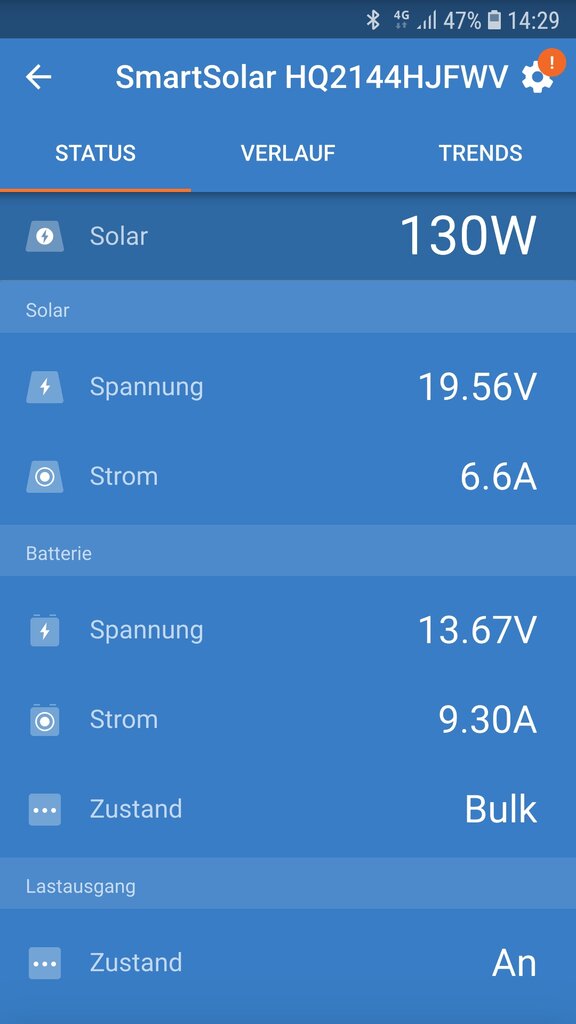Tap the back arrow icon

(x=39, y=77)
